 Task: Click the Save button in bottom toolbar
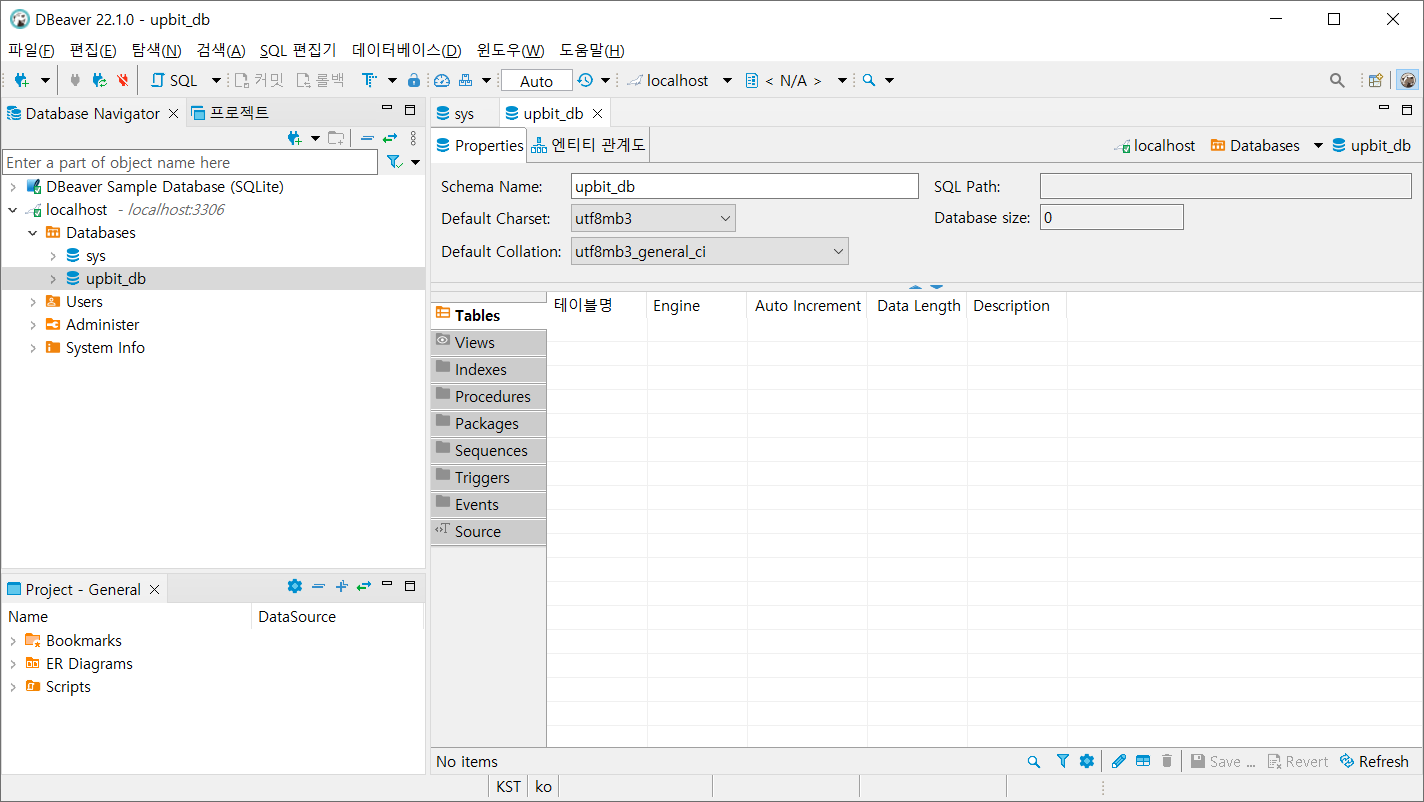coord(1223,761)
